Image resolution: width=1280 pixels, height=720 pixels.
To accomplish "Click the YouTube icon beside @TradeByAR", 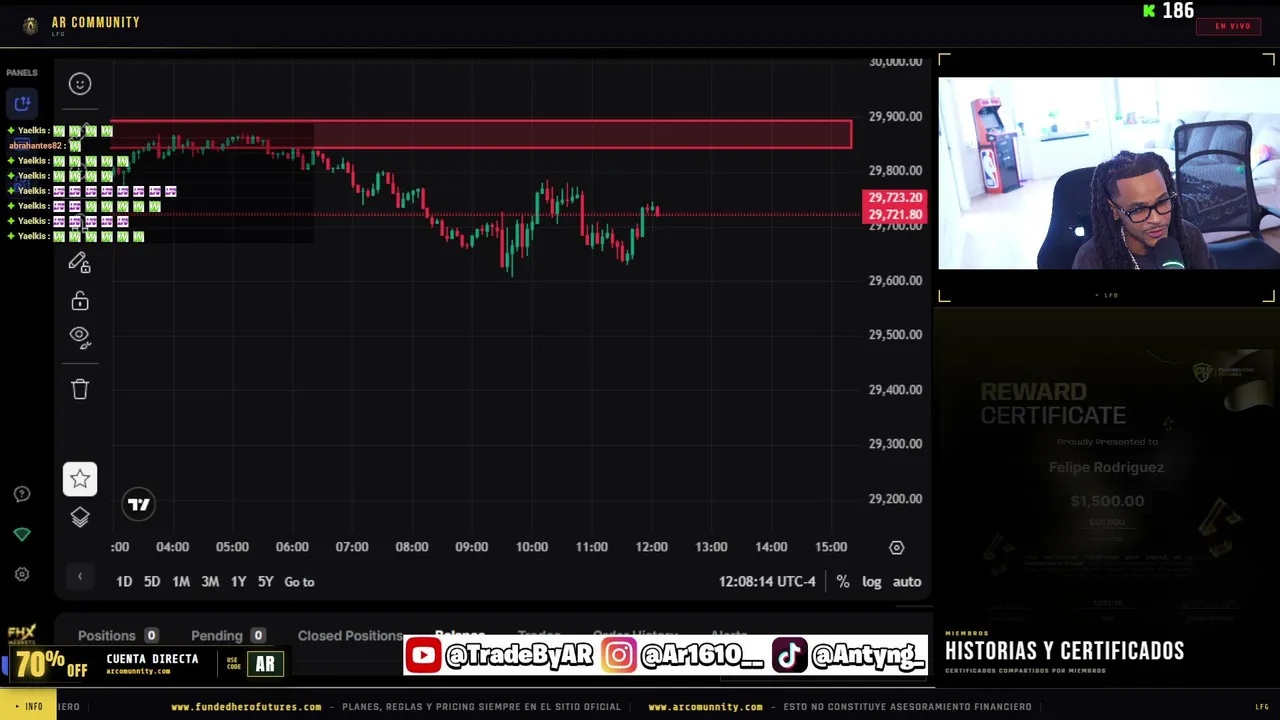I will [x=423, y=656].
